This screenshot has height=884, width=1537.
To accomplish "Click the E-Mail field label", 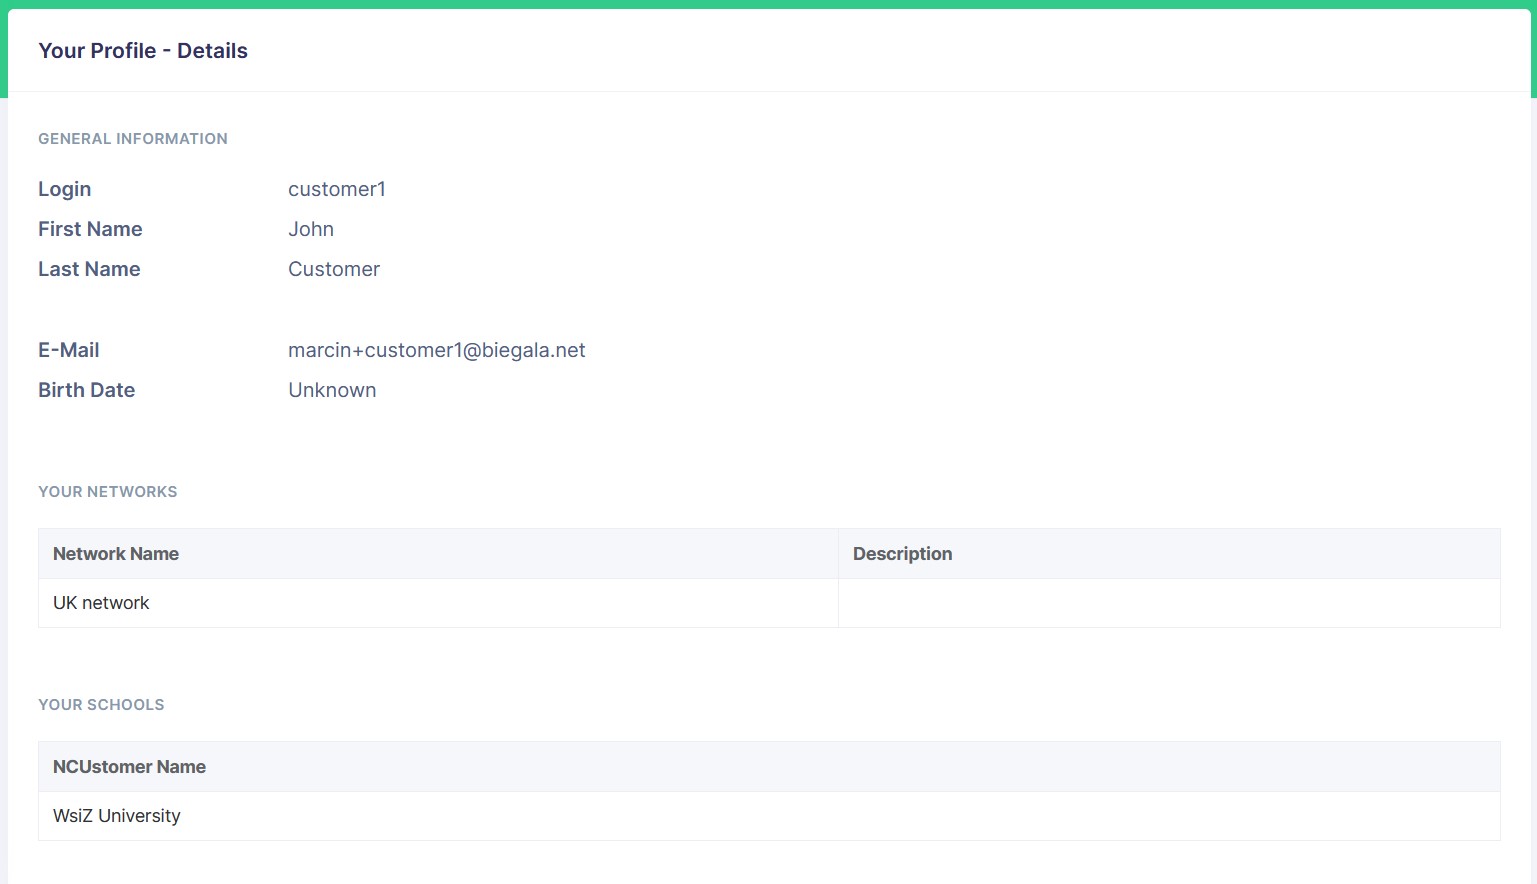I will pos(68,350).
